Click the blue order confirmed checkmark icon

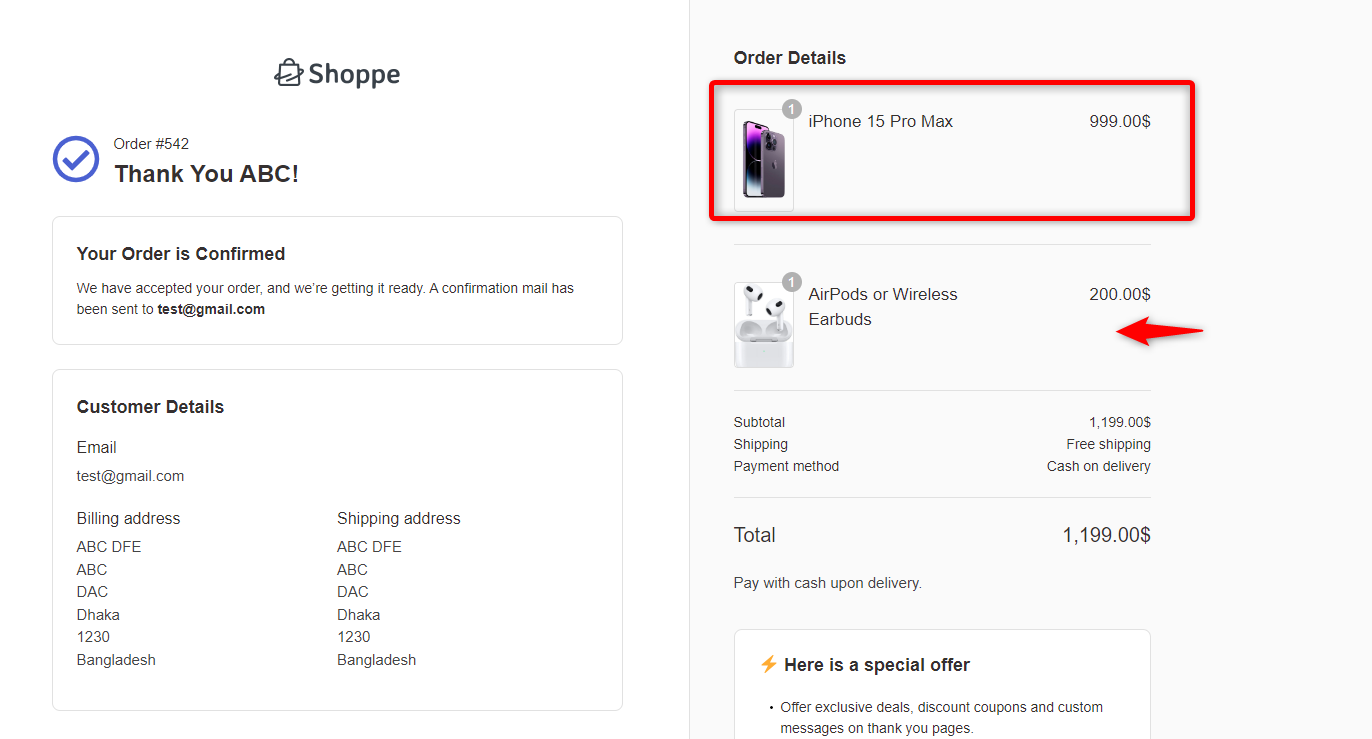click(x=76, y=159)
